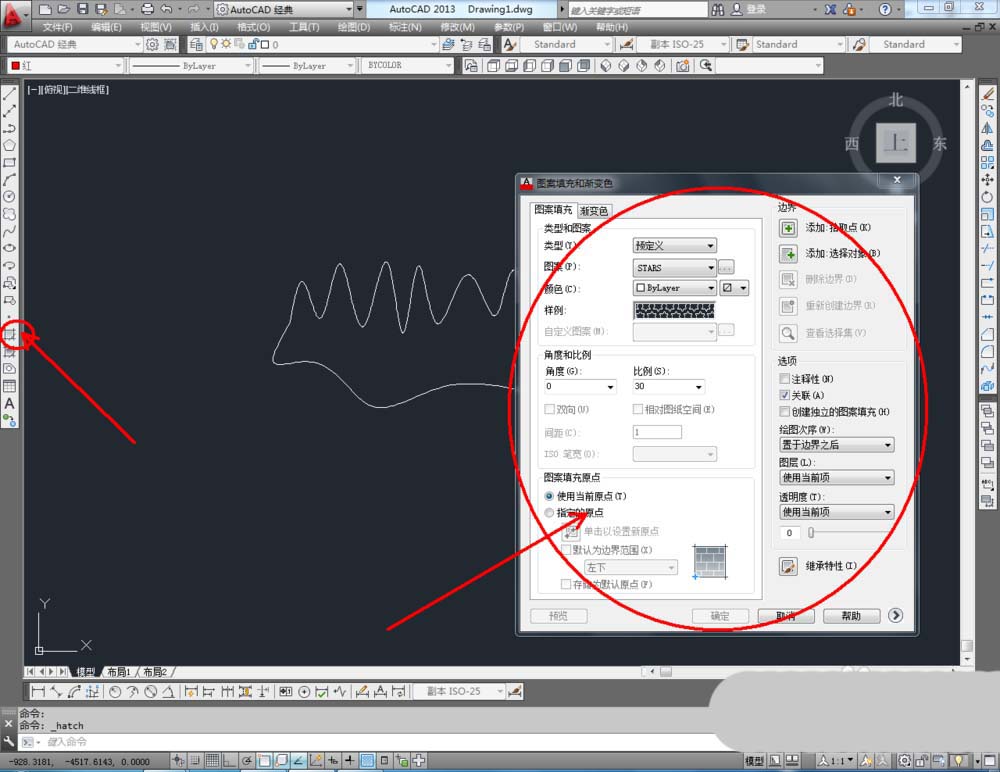This screenshot has width=1000, height=772.
Task: Click the 帮助 help button
Action: point(851,616)
